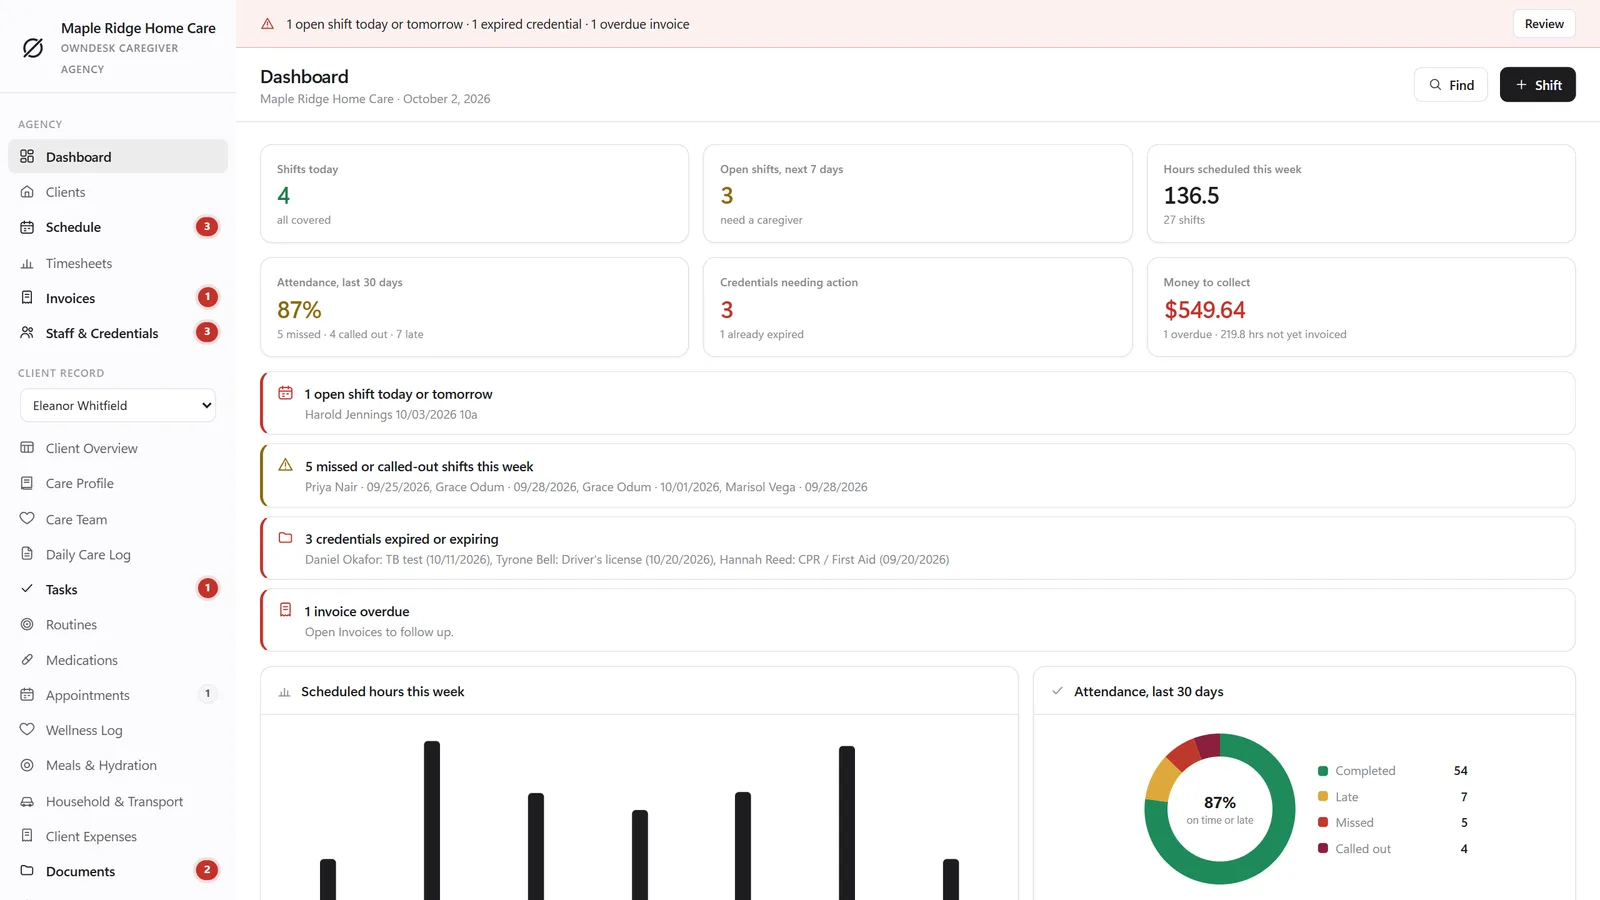Click the Documents folder icon in sidebar
Viewport: 1600px width, 900px height.
click(27, 871)
